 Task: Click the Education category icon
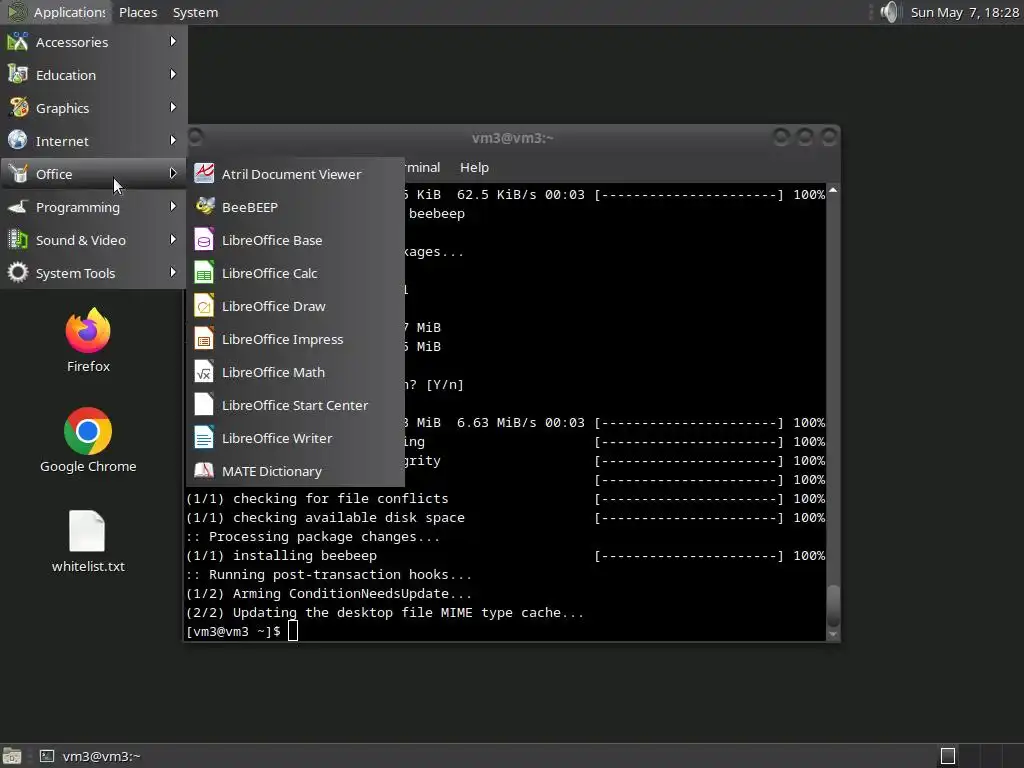click(x=18, y=74)
